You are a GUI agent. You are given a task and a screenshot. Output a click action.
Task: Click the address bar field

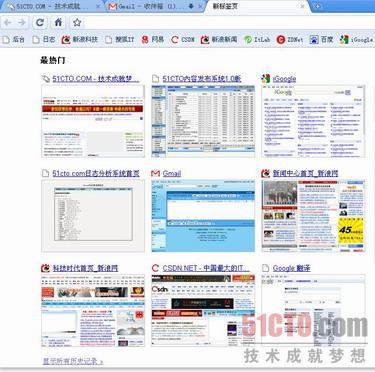[230, 23]
